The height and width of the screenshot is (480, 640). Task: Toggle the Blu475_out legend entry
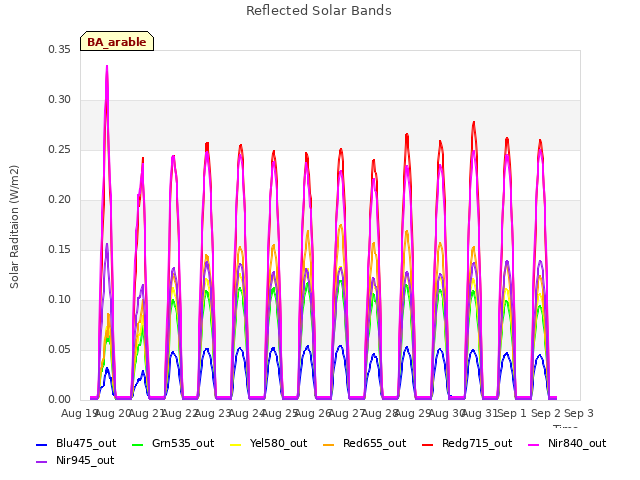coord(76,444)
